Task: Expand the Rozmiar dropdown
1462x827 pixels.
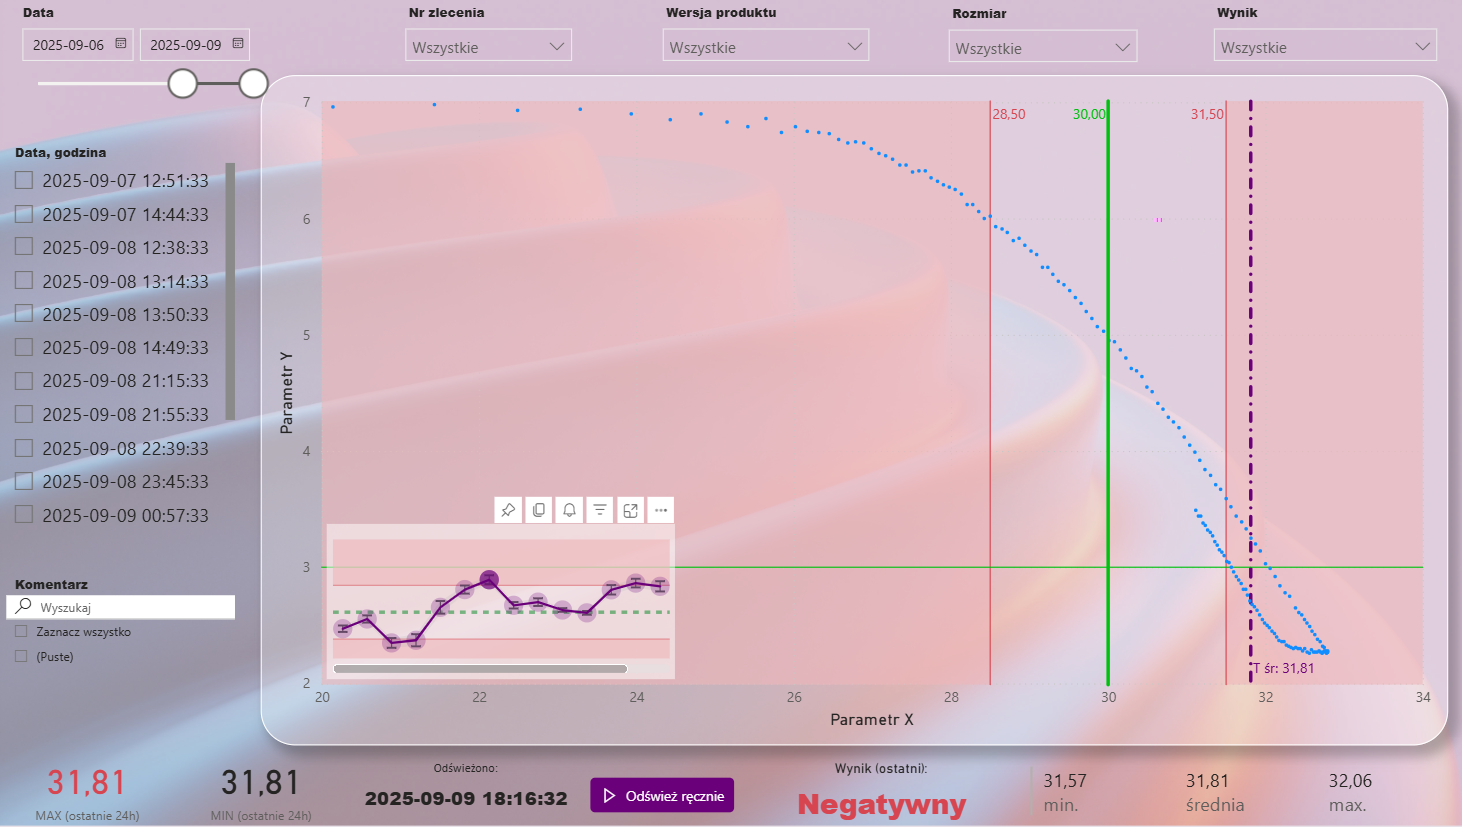Action: [1042, 47]
